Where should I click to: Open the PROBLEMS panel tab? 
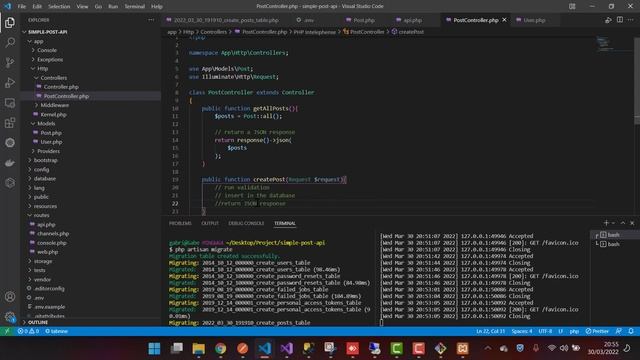(x=180, y=223)
